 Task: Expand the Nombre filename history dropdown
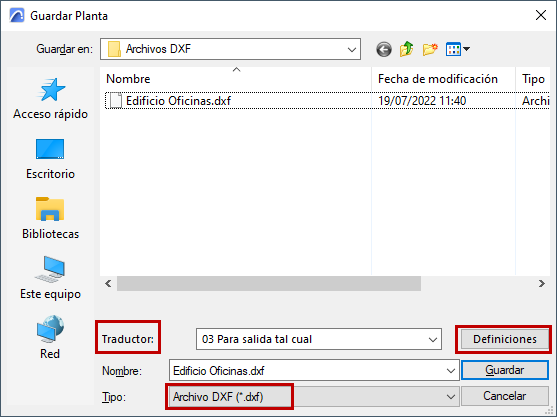[450, 371]
